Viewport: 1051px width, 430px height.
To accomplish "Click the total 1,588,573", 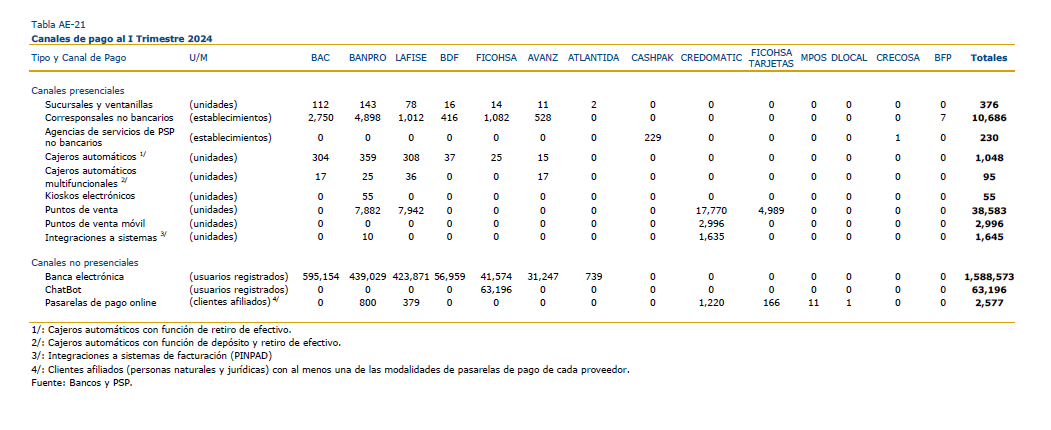I will pos(989,277).
